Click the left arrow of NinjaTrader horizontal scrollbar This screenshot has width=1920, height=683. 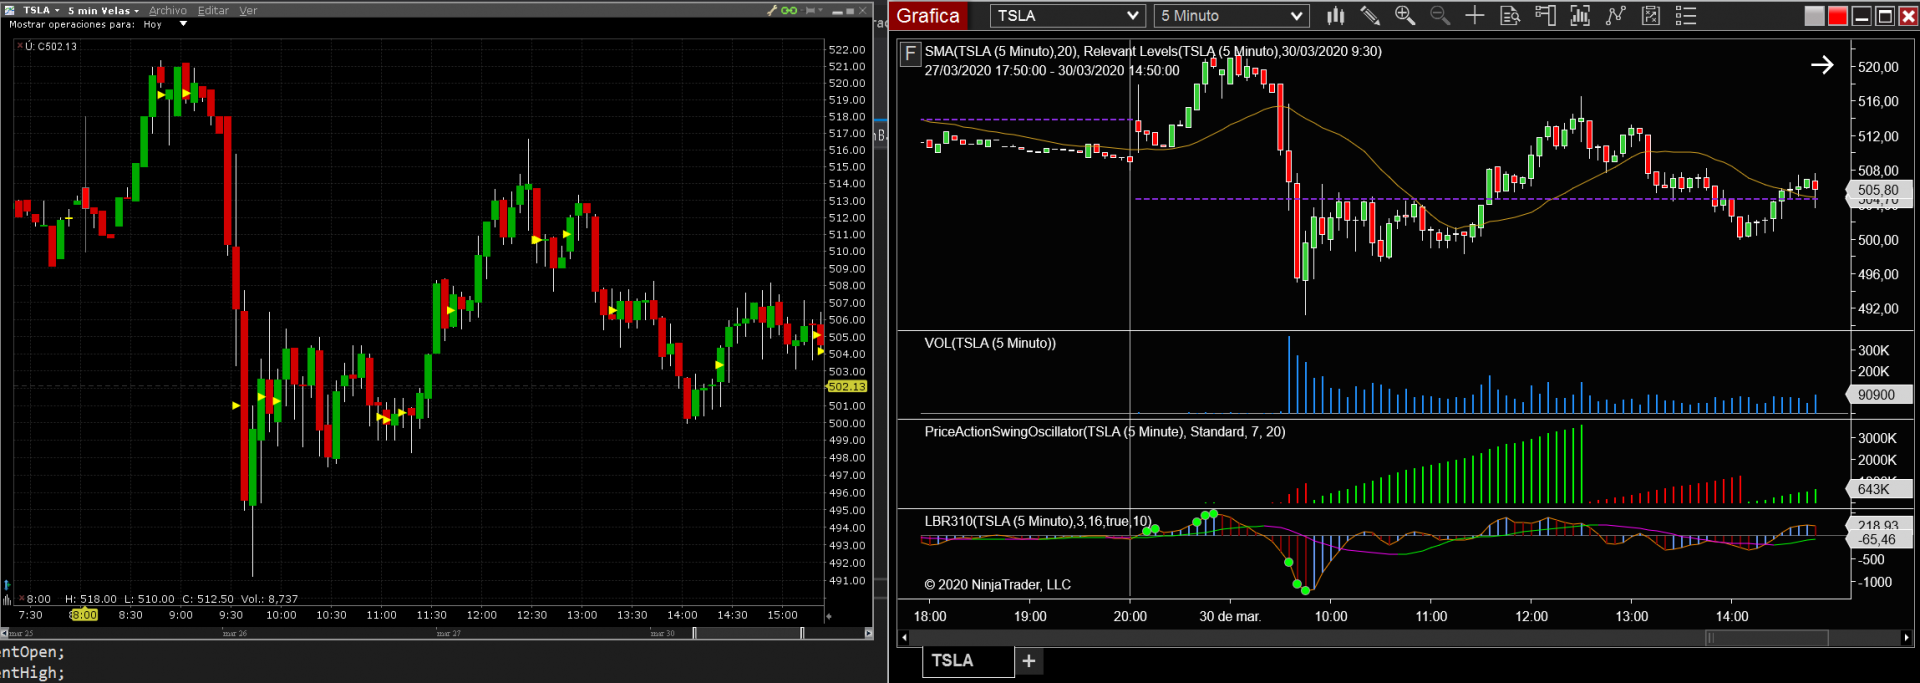pyautogui.click(x=904, y=638)
